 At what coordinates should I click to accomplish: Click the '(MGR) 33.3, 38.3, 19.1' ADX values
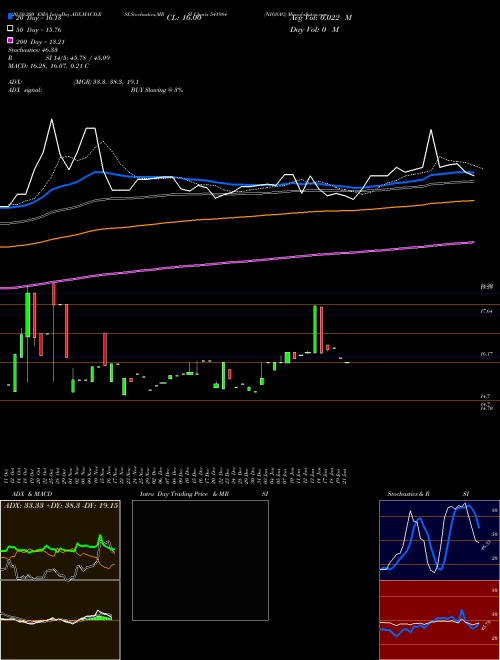tap(106, 82)
